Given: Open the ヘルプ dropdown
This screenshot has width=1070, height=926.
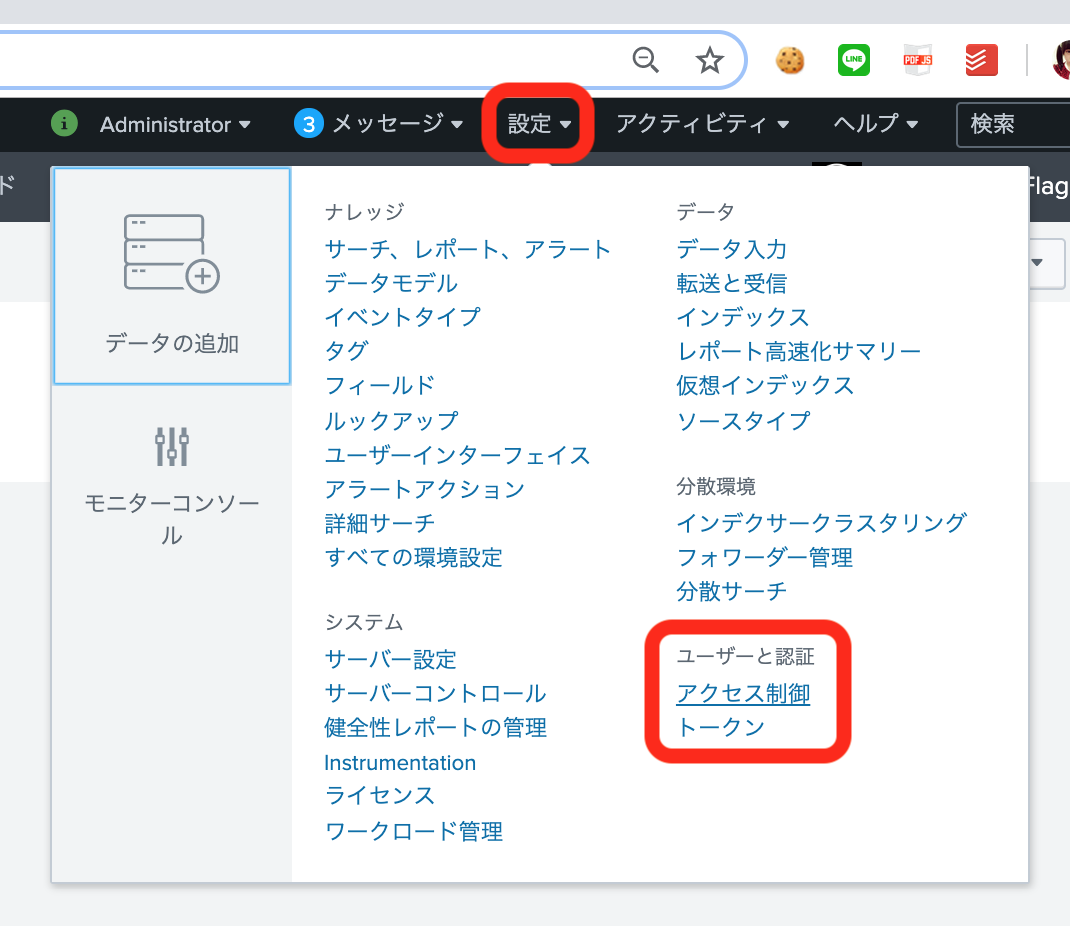Looking at the screenshot, I should click(876, 124).
